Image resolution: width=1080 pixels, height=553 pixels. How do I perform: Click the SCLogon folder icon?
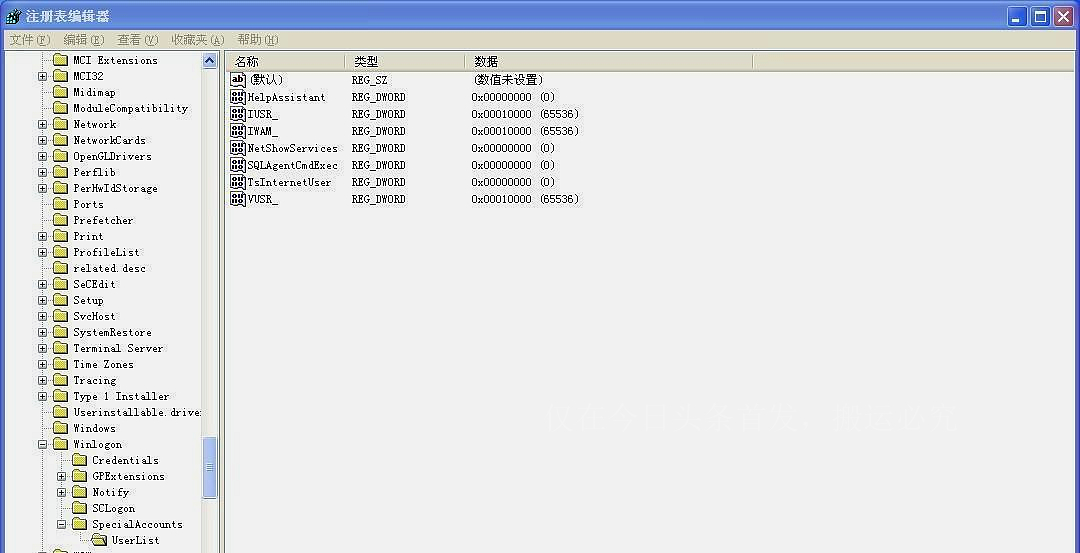(79, 508)
